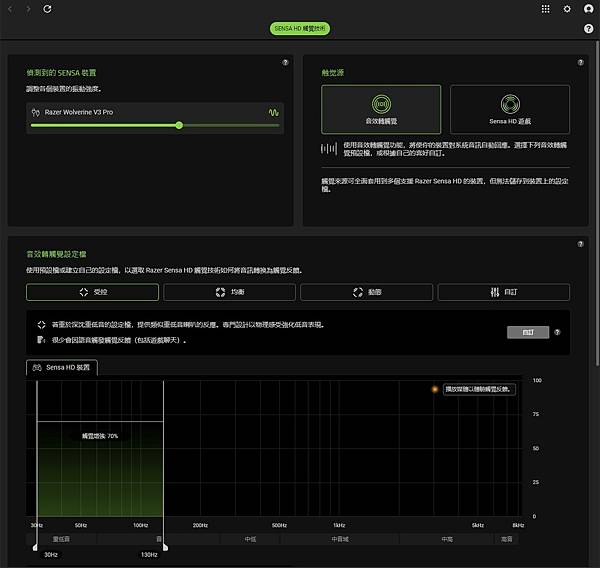Click the help icon in haptic source panel
The height and width of the screenshot is (568, 600).
click(580, 62)
